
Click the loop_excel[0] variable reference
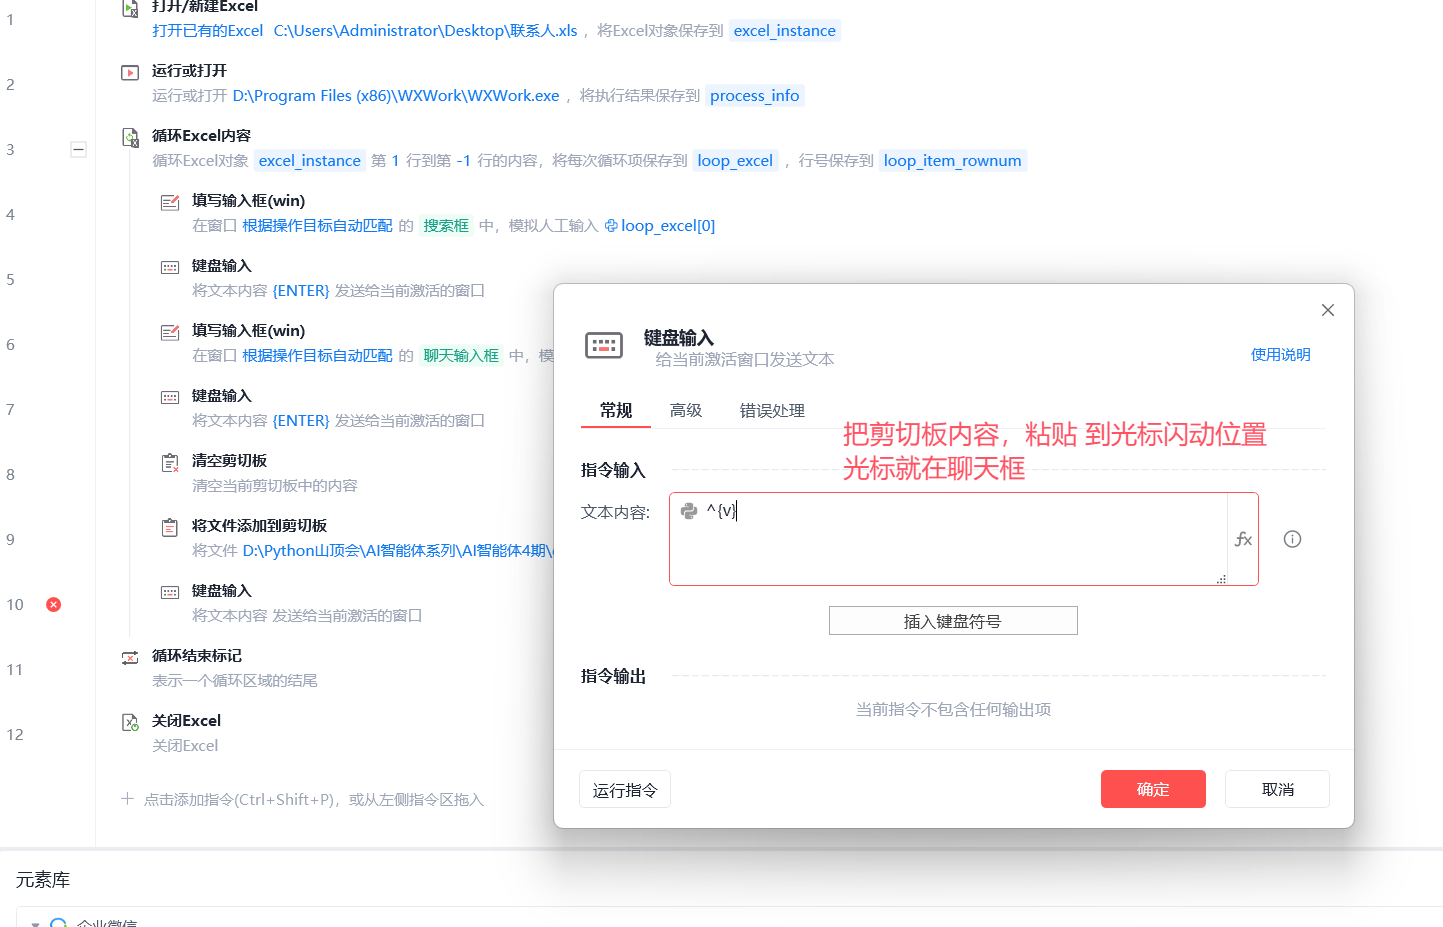point(660,225)
